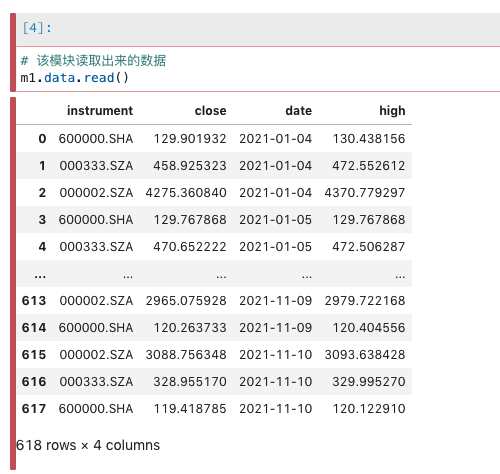This screenshot has height=474, width=500.
Task: Click close value 129.767868
Action: click(x=190, y=220)
